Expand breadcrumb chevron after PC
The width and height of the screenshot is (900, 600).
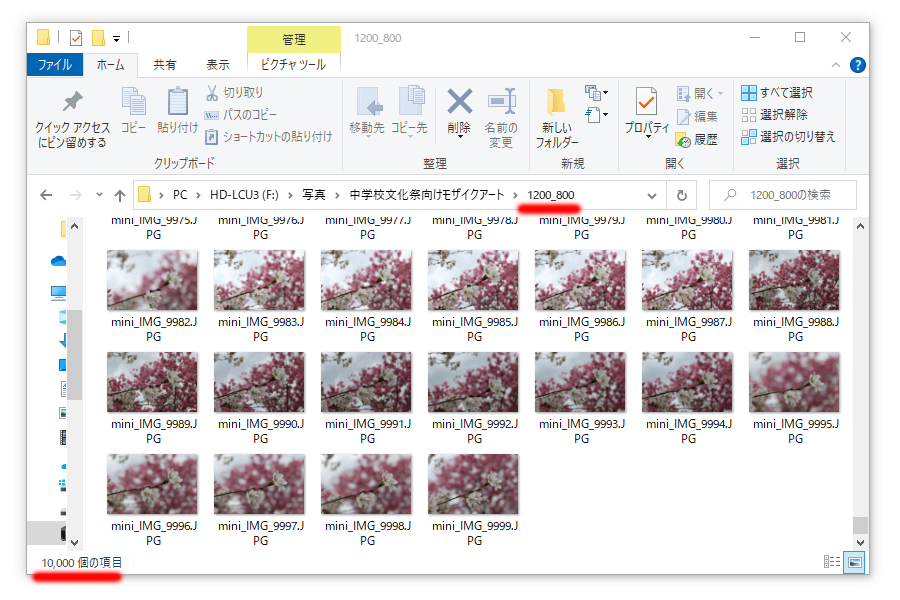coord(197,195)
